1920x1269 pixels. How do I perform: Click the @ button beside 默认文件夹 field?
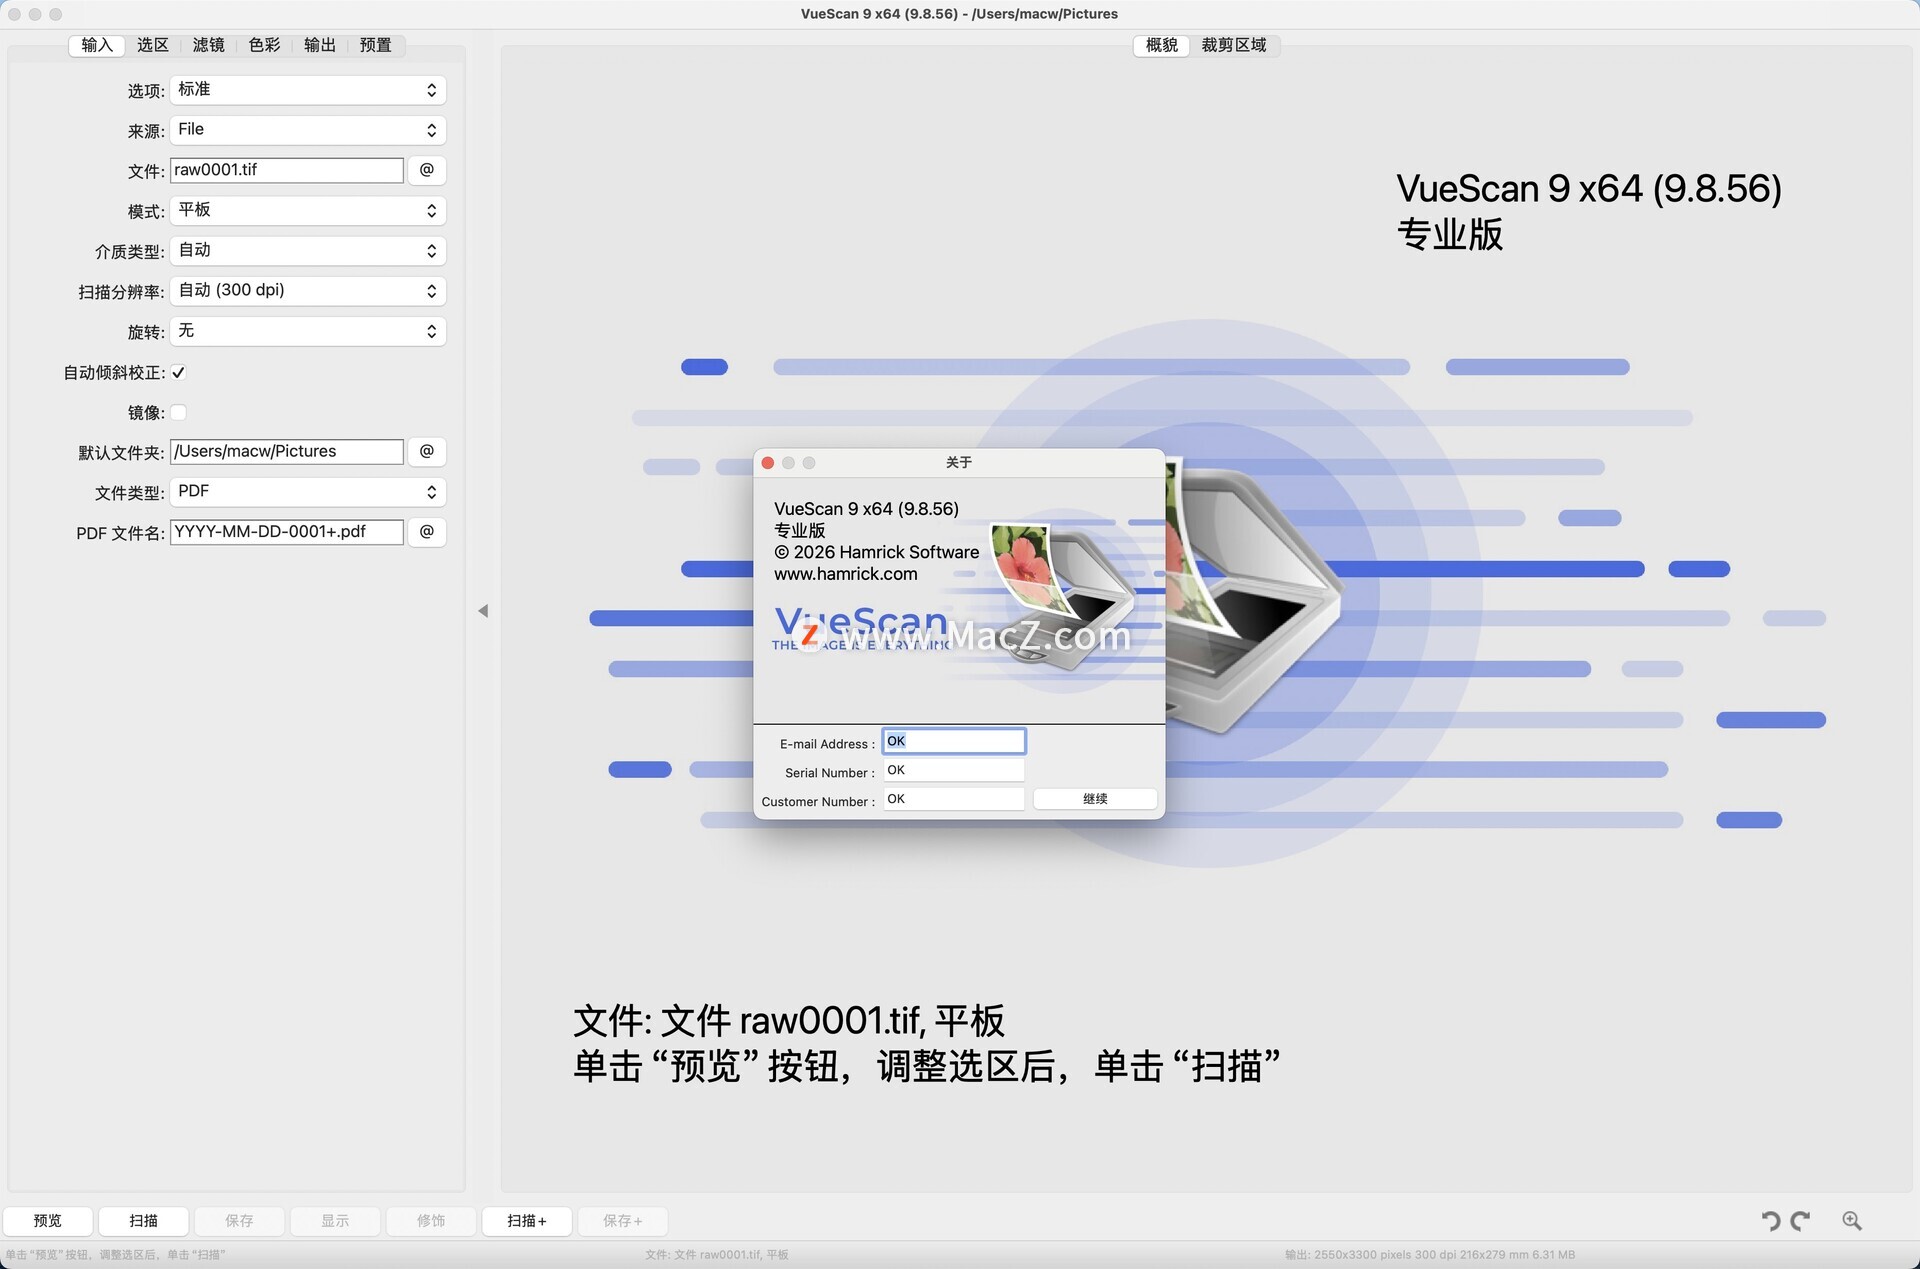point(427,451)
